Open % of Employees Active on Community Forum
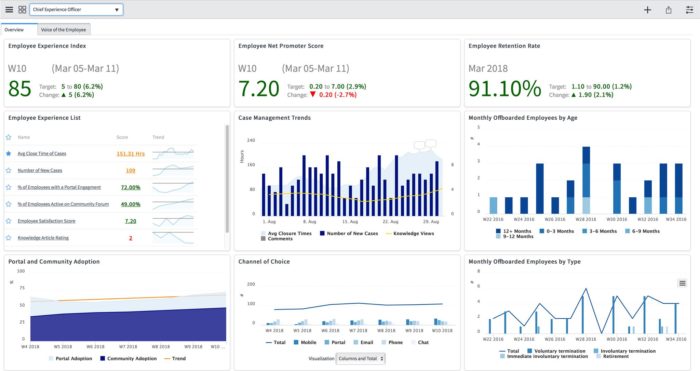The width and height of the screenshot is (700, 371). click(x=63, y=204)
